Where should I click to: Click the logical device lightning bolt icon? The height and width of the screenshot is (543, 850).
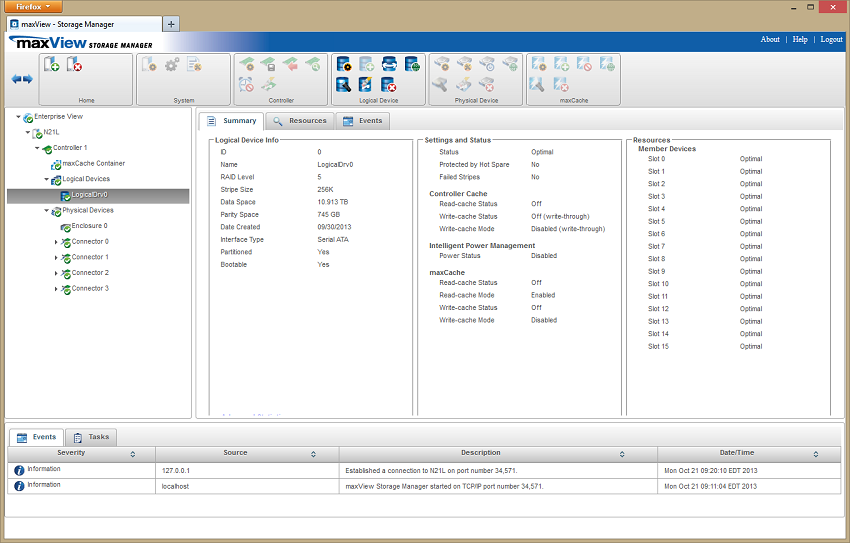366,85
